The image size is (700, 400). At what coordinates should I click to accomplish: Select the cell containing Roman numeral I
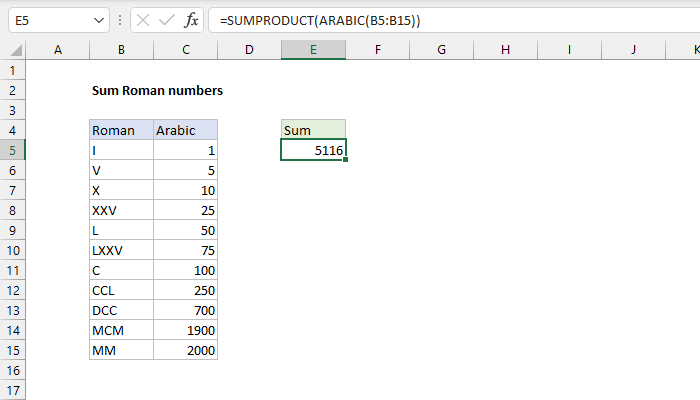(x=121, y=150)
